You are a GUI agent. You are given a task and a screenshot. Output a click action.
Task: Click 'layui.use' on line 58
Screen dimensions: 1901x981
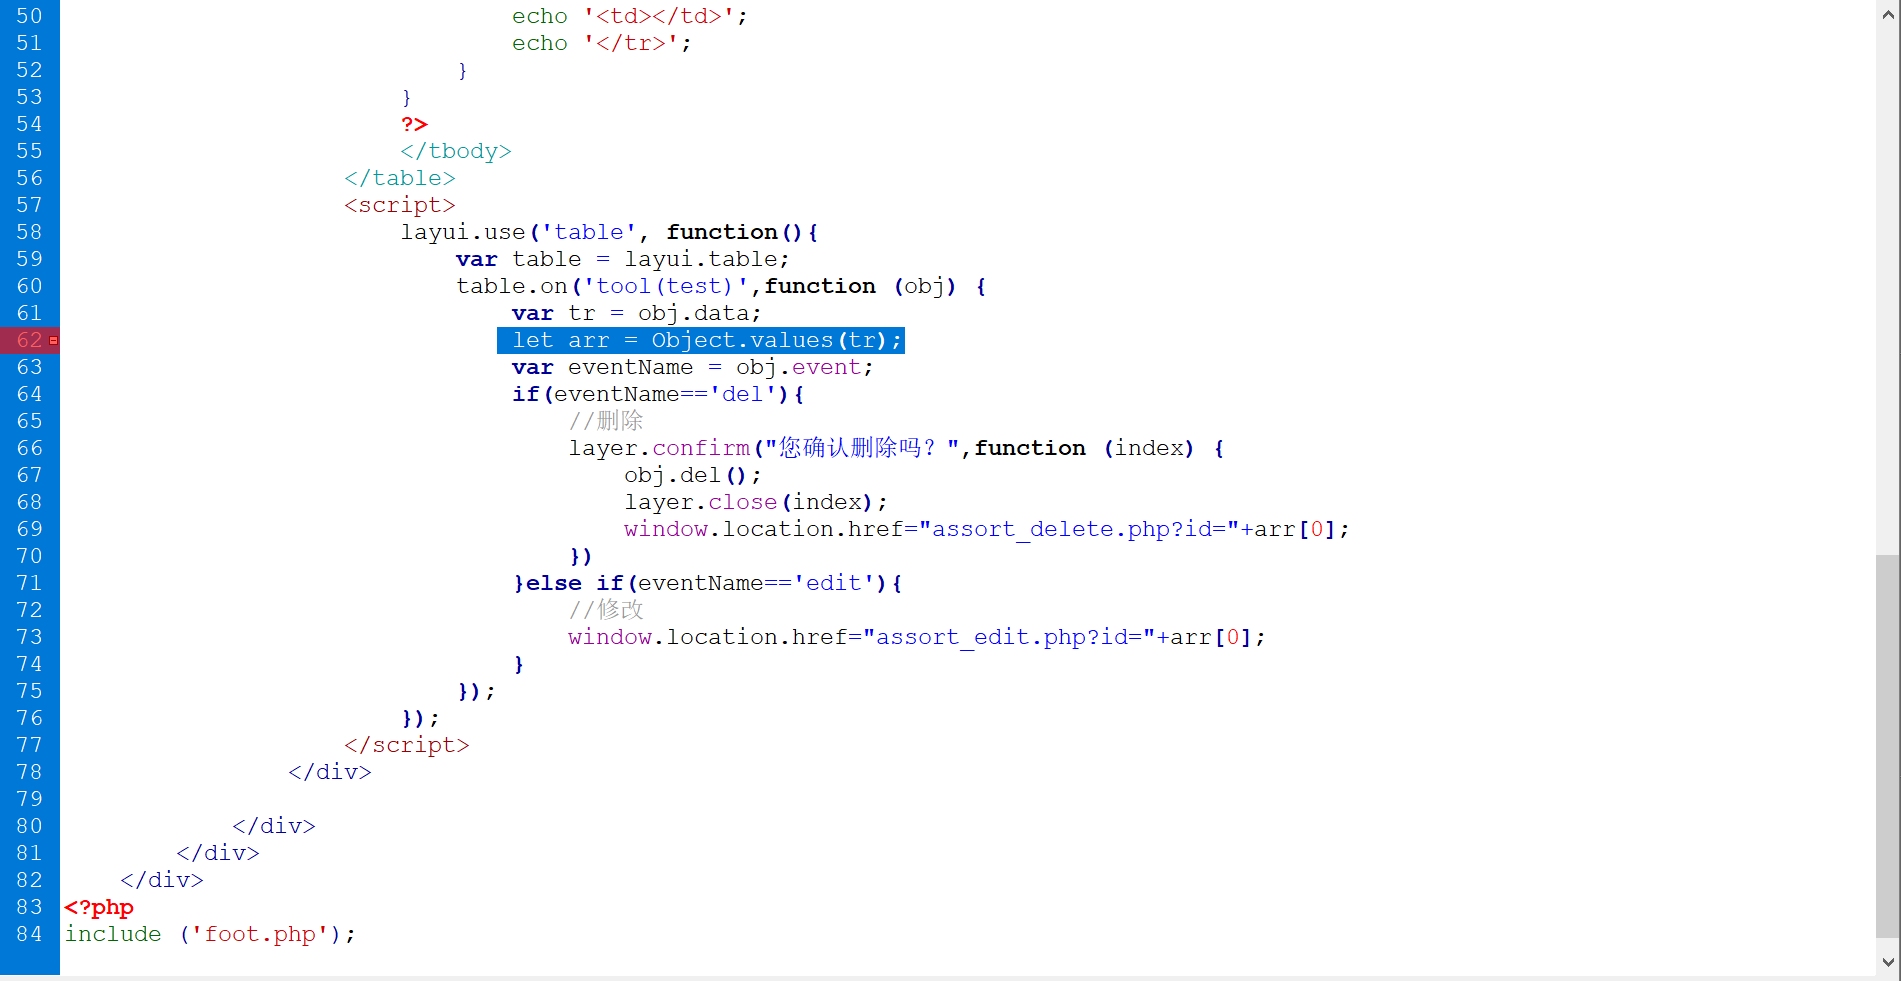click(x=463, y=232)
